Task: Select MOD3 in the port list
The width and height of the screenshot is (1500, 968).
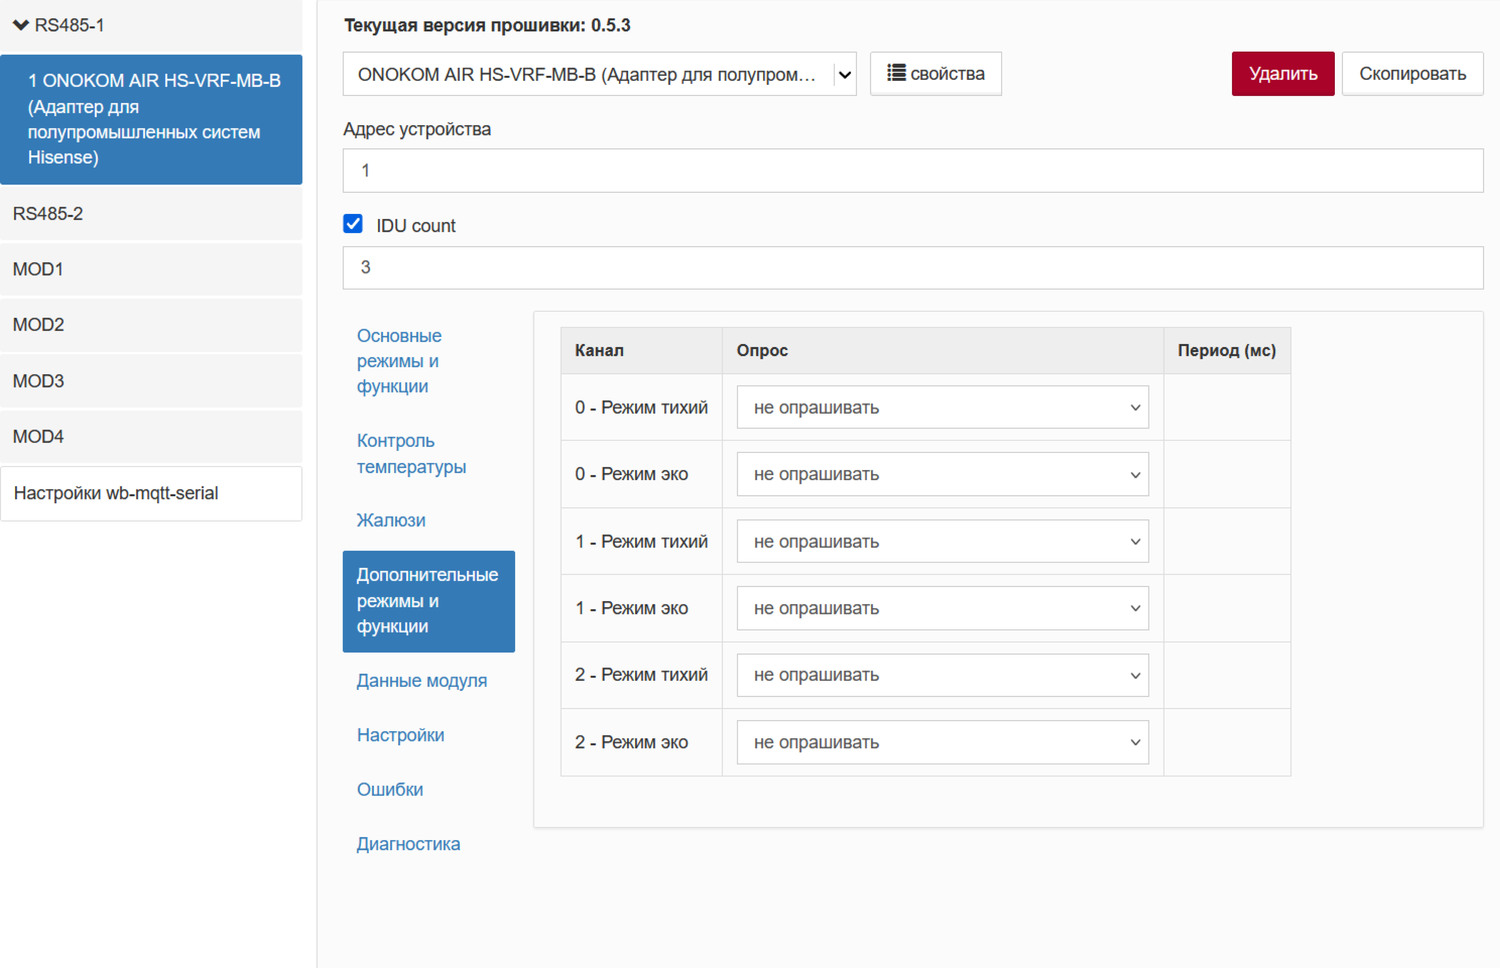Action: tap(150, 381)
